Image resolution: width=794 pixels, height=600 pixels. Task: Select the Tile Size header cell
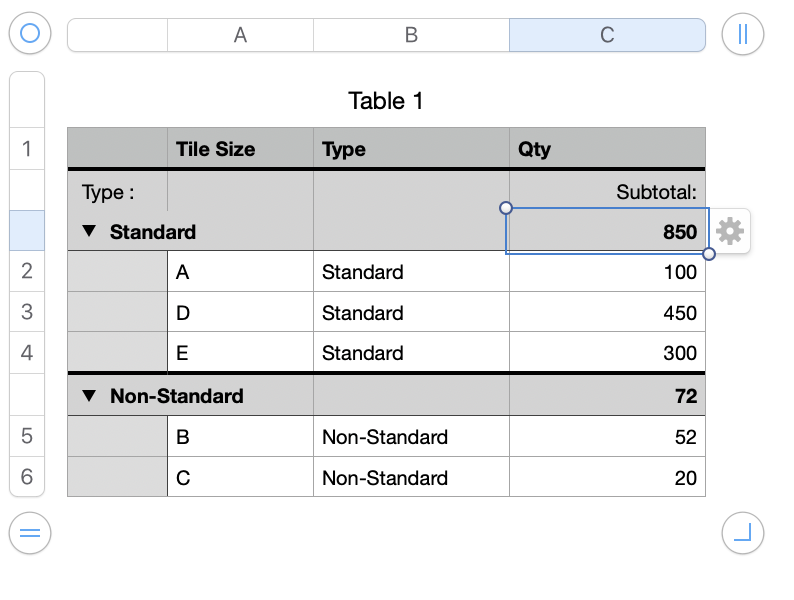coord(240,149)
